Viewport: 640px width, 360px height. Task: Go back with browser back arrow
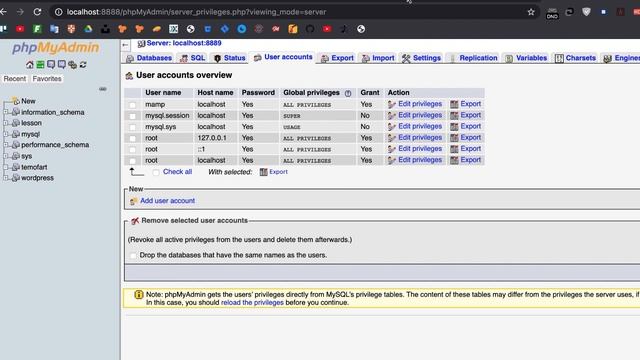coord(3,12)
